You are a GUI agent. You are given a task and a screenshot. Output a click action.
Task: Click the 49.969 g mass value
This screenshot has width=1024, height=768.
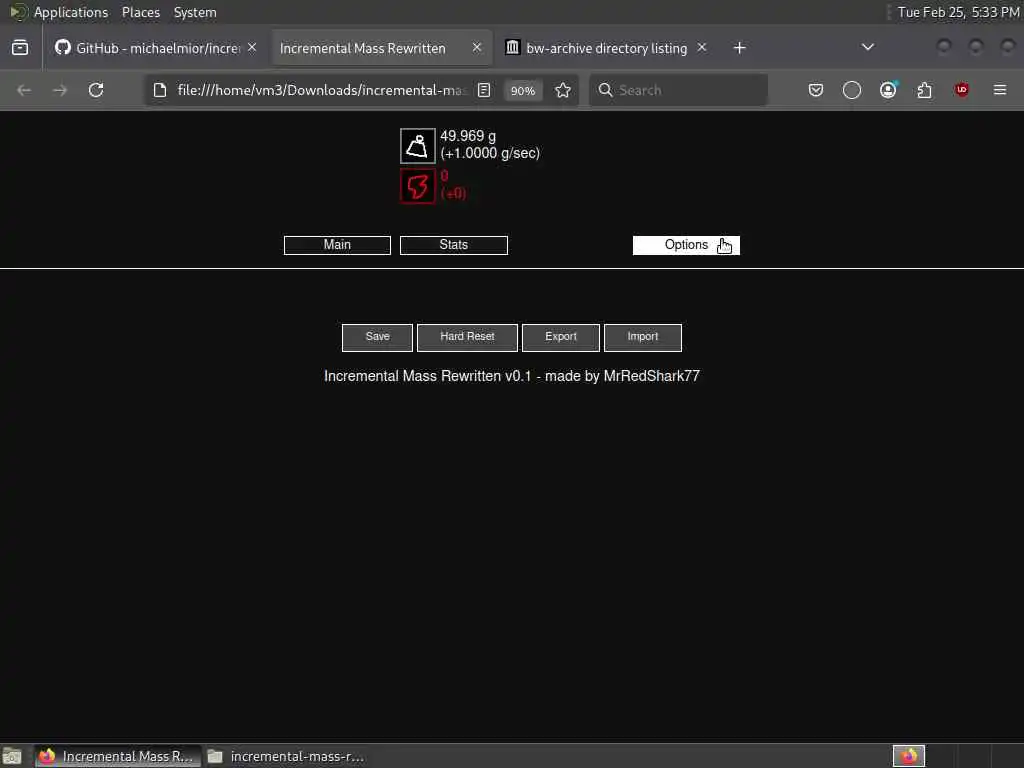pyautogui.click(x=468, y=136)
